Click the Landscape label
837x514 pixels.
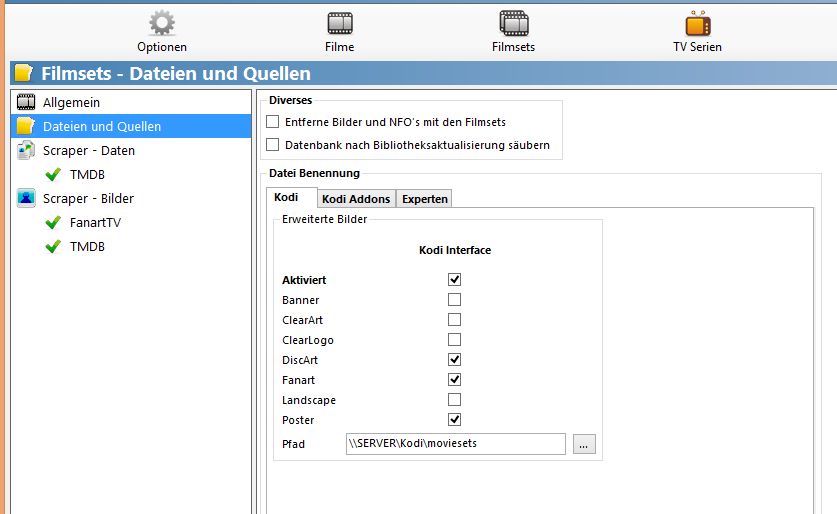pyautogui.click(x=309, y=400)
